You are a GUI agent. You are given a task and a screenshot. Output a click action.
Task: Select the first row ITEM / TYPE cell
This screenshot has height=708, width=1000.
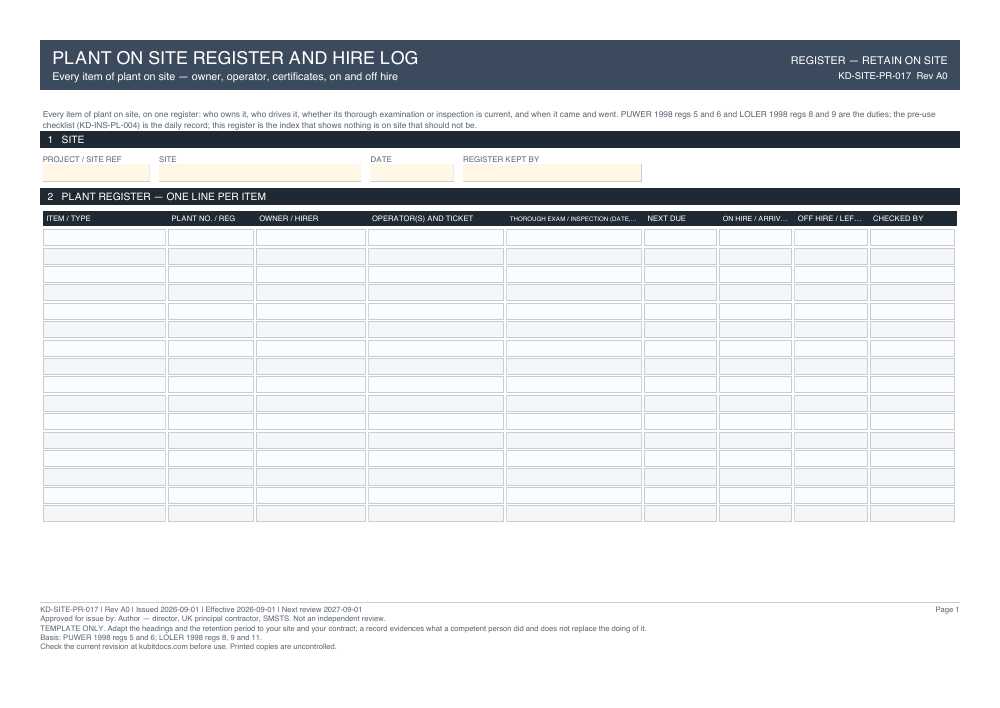click(105, 238)
